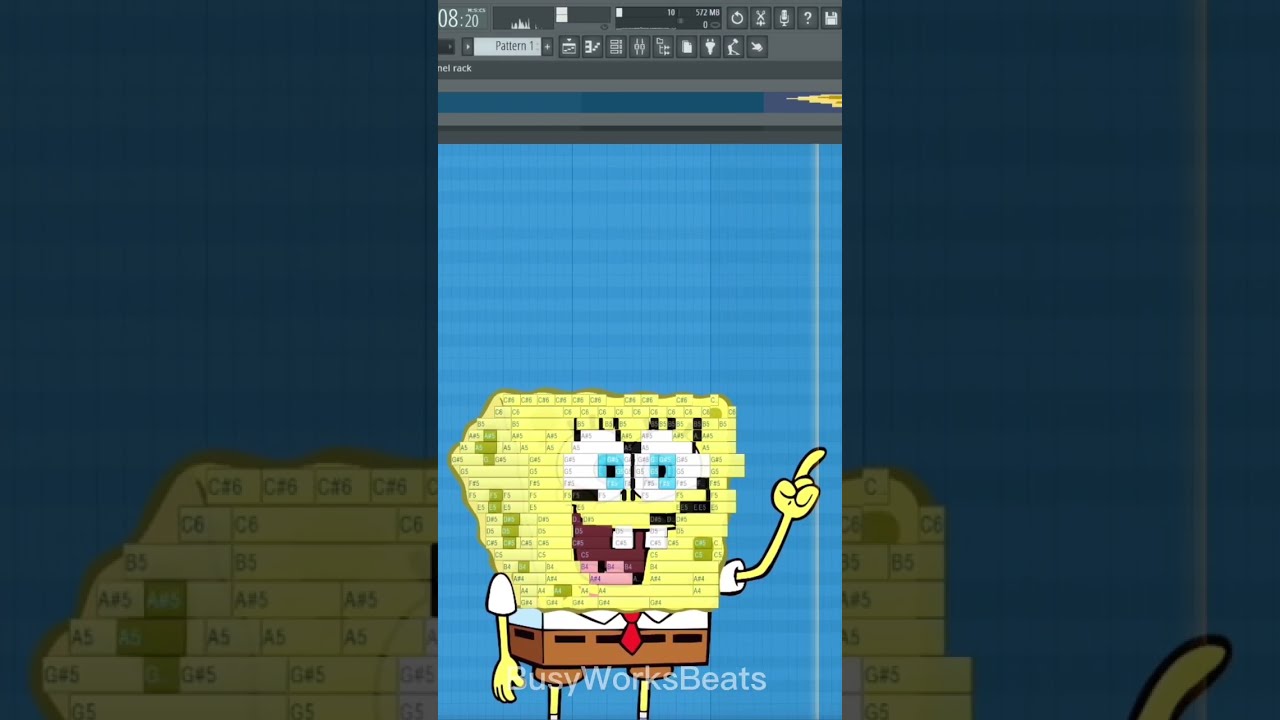Open the Playlist view
This screenshot has height=720, width=1280.
[569, 47]
